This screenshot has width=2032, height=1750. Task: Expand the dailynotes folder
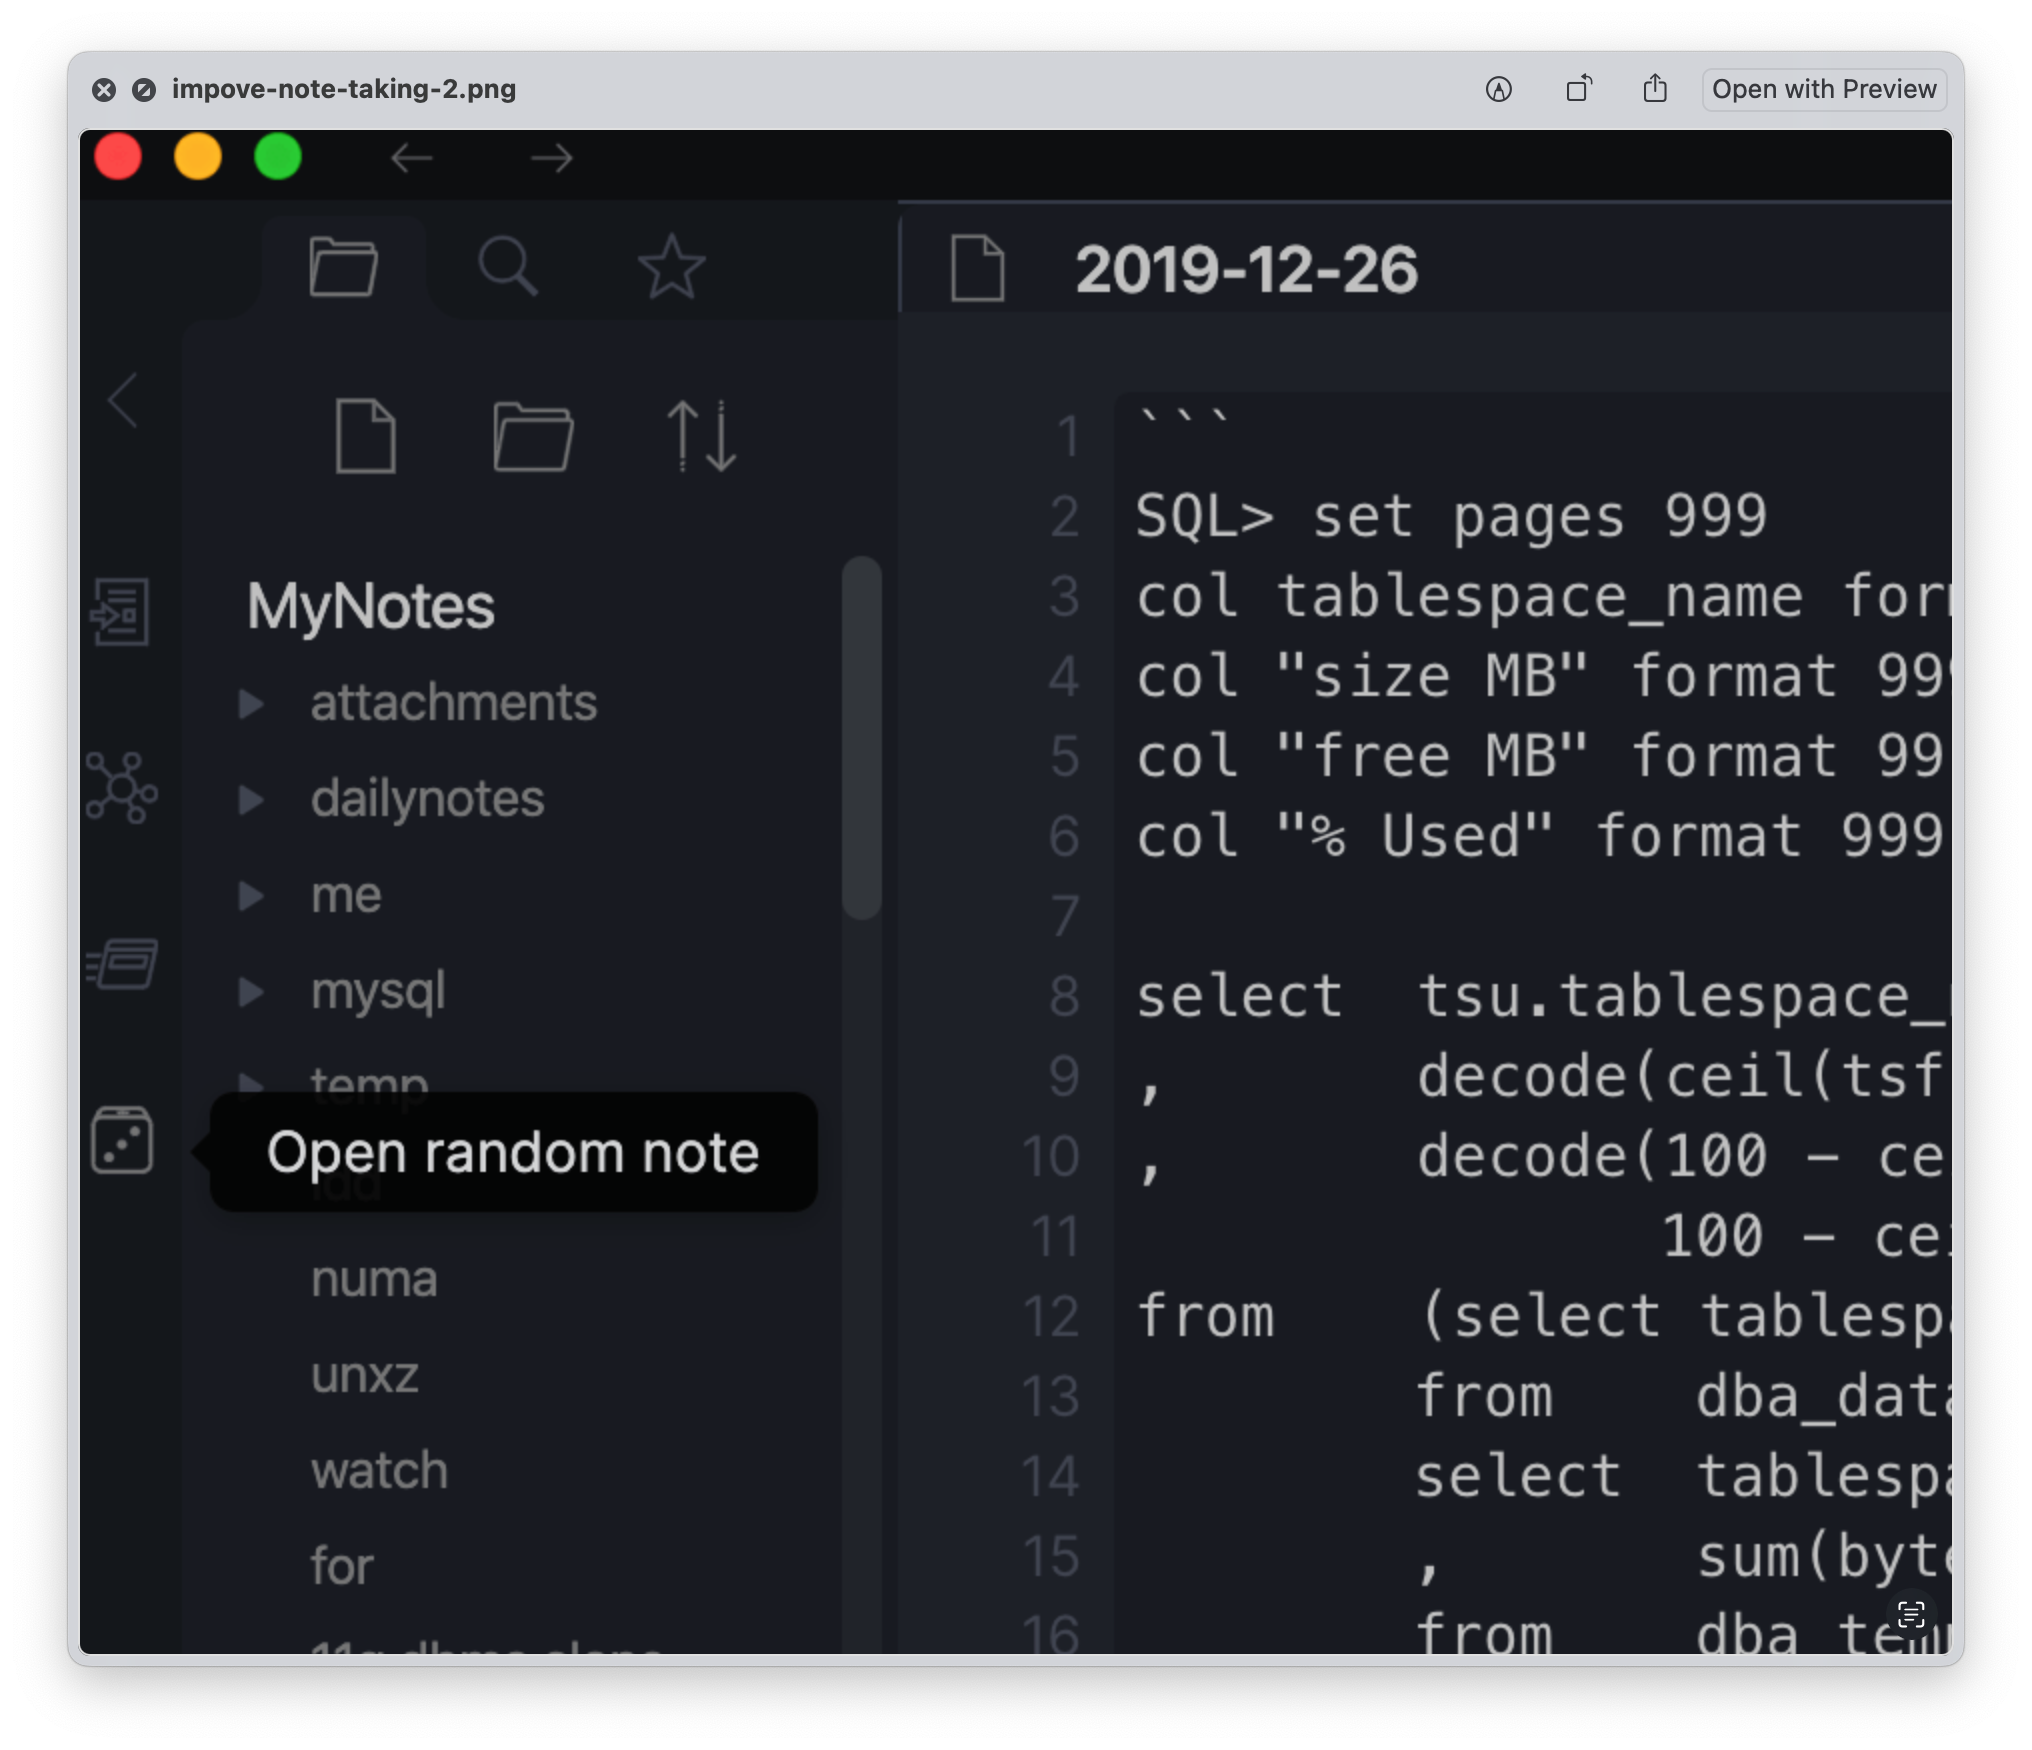point(251,799)
